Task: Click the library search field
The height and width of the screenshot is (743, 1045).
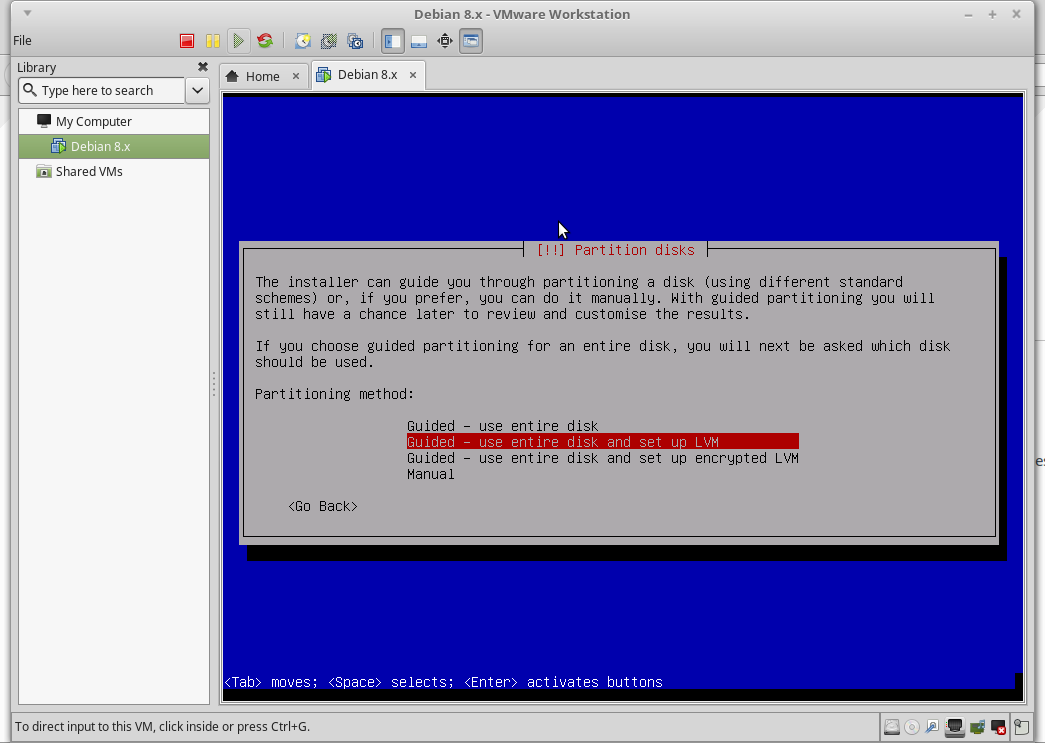Action: coord(101,91)
